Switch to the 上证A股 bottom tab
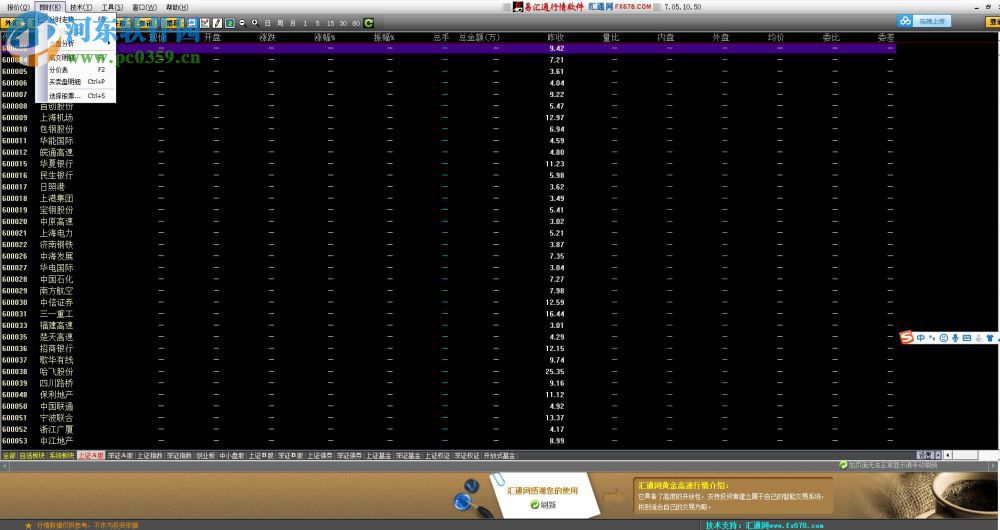This screenshot has height=530, width=1000. click(x=91, y=456)
